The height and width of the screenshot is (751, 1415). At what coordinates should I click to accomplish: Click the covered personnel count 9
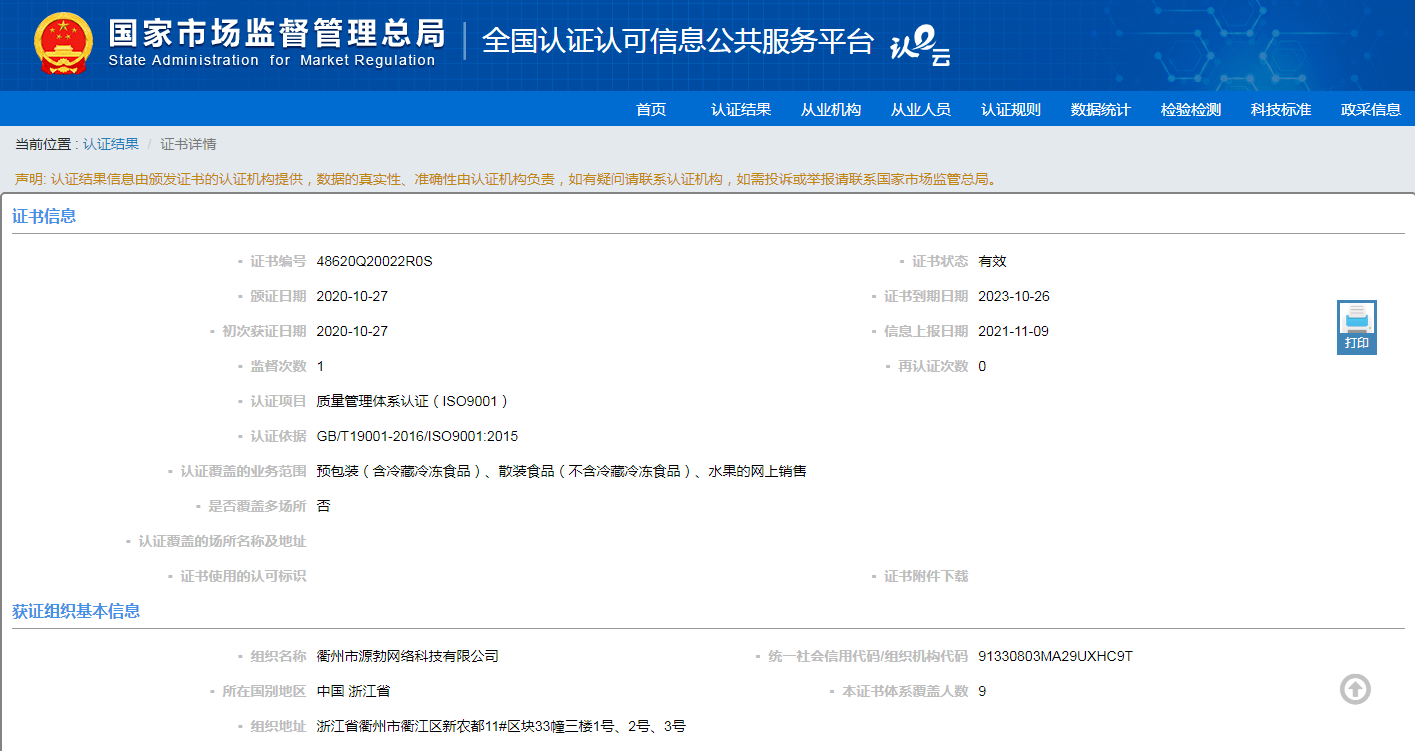tap(982, 691)
